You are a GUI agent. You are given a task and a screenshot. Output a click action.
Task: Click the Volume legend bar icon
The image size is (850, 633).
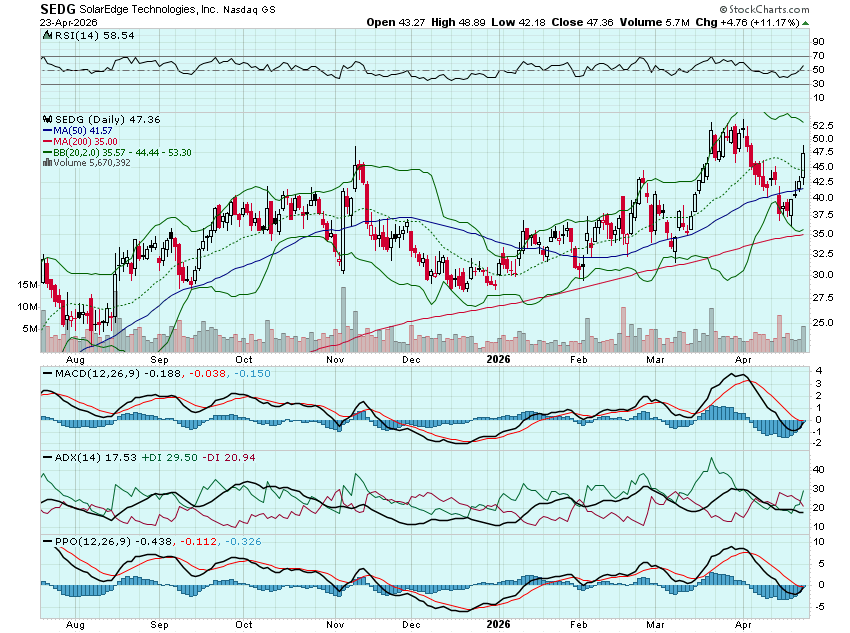(46, 163)
